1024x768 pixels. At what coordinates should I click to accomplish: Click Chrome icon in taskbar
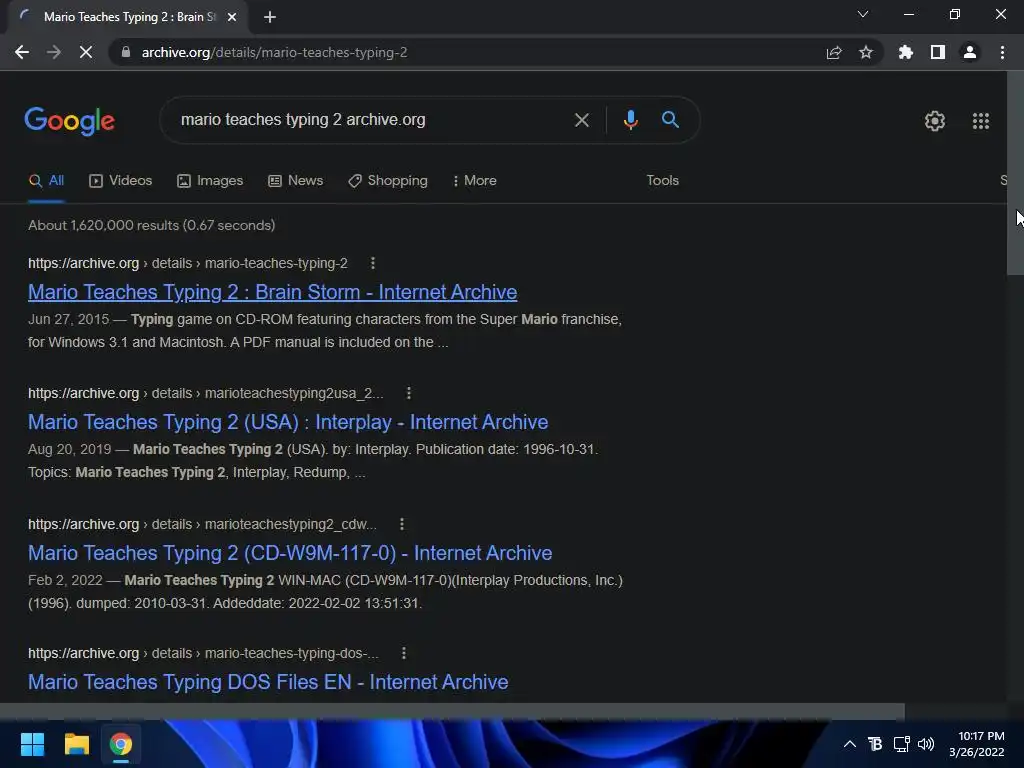[121, 744]
